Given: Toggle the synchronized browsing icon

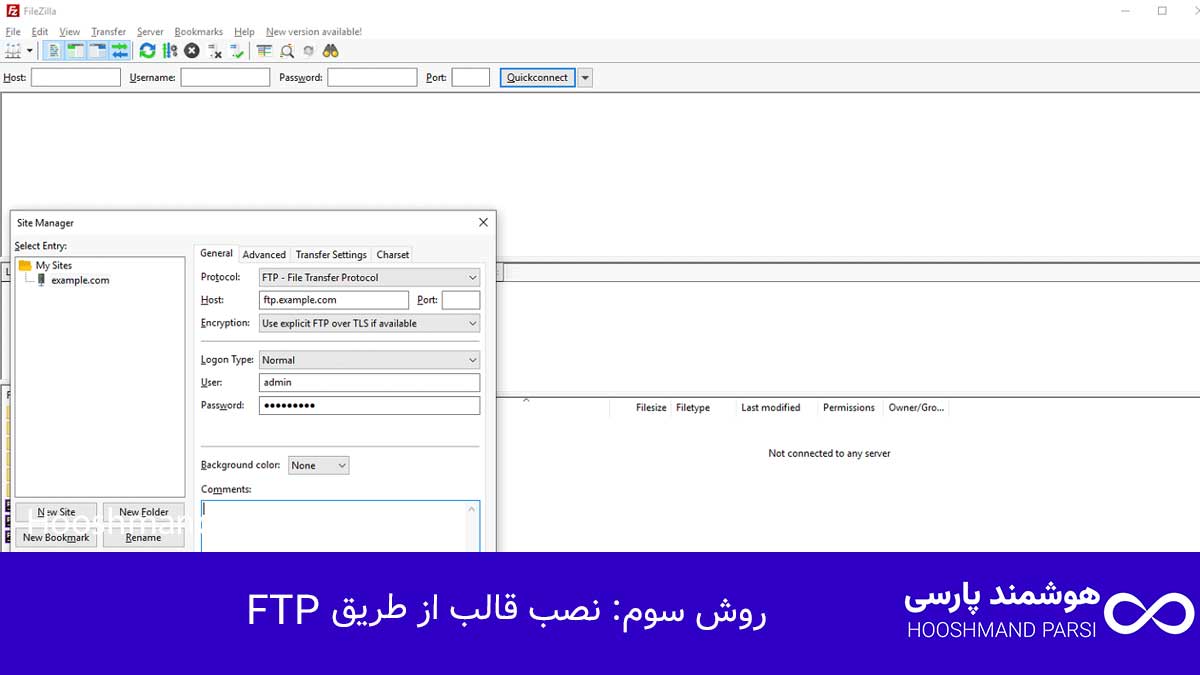Looking at the screenshot, I should [x=308, y=51].
